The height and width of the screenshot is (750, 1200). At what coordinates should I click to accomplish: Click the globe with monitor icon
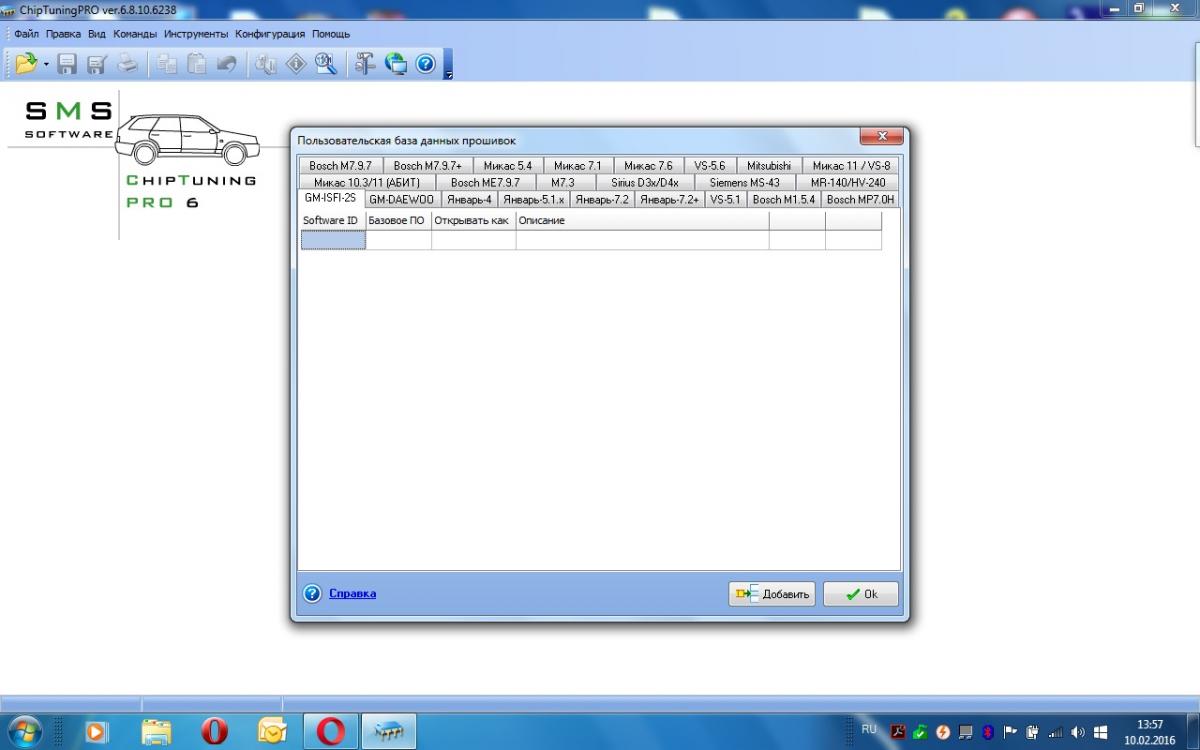click(x=396, y=64)
